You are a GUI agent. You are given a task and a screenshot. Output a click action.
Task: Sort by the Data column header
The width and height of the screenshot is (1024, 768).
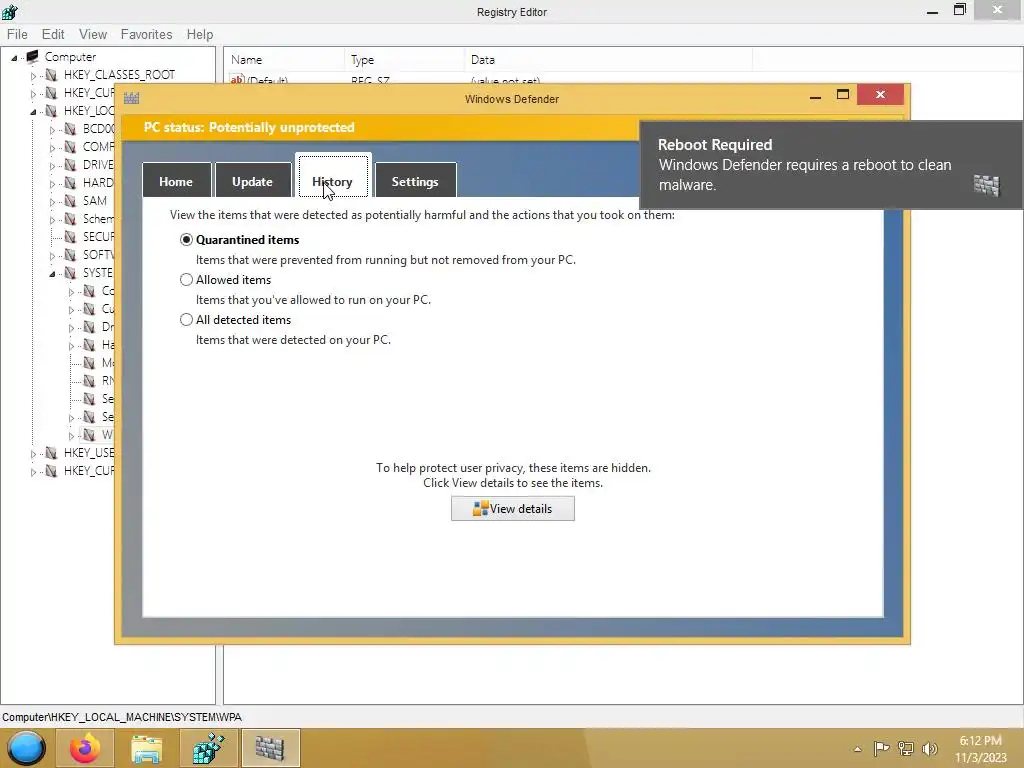pyautogui.click(x=609, y=59)
